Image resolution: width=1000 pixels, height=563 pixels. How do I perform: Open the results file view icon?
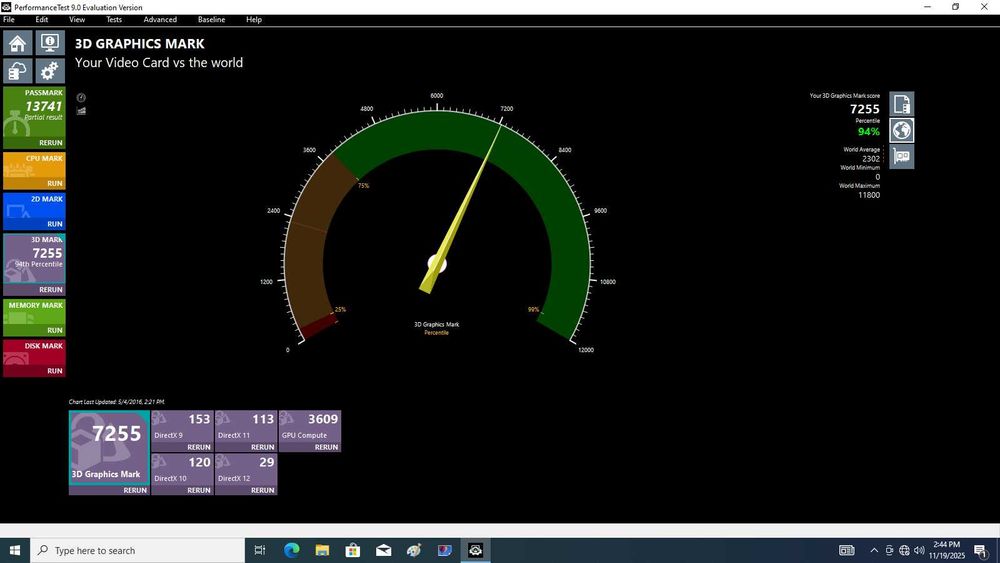coord(901,104)
